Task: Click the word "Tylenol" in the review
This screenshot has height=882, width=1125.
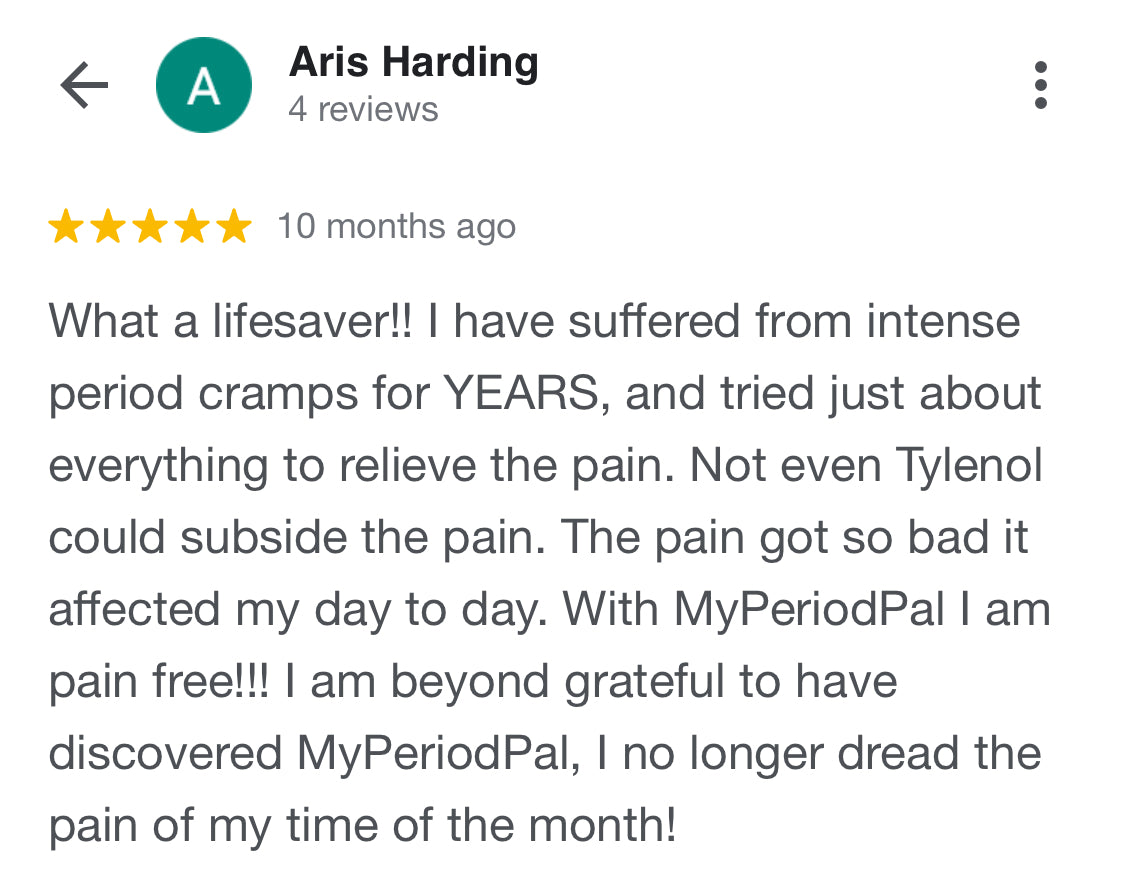Action: [968, 466]
